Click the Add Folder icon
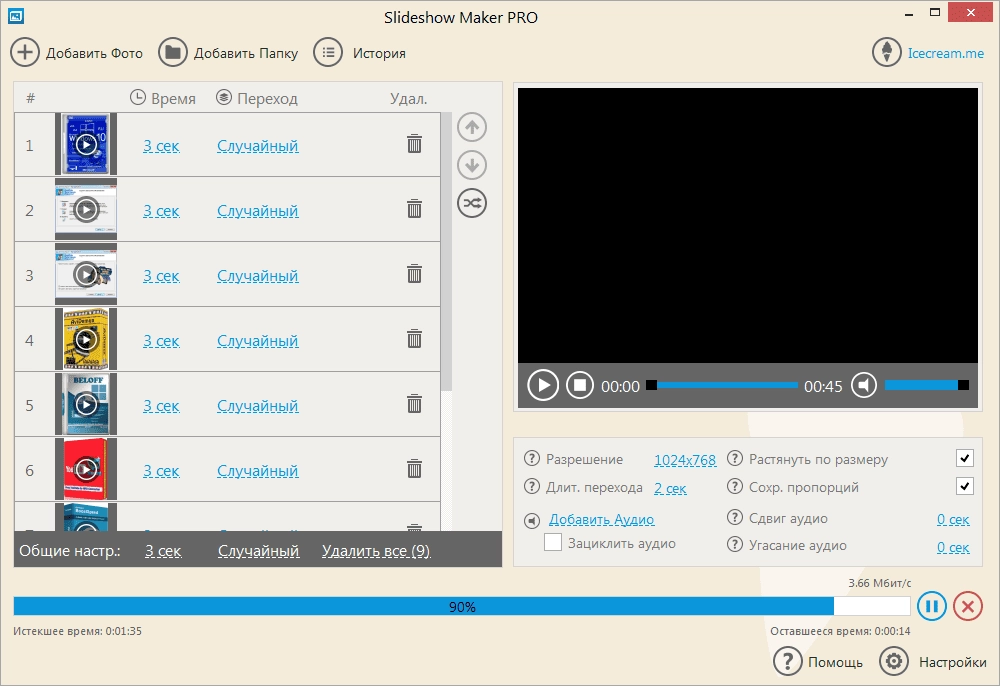Image resolution: width=1000 pixels, height=686 pixels. [173, 52]
